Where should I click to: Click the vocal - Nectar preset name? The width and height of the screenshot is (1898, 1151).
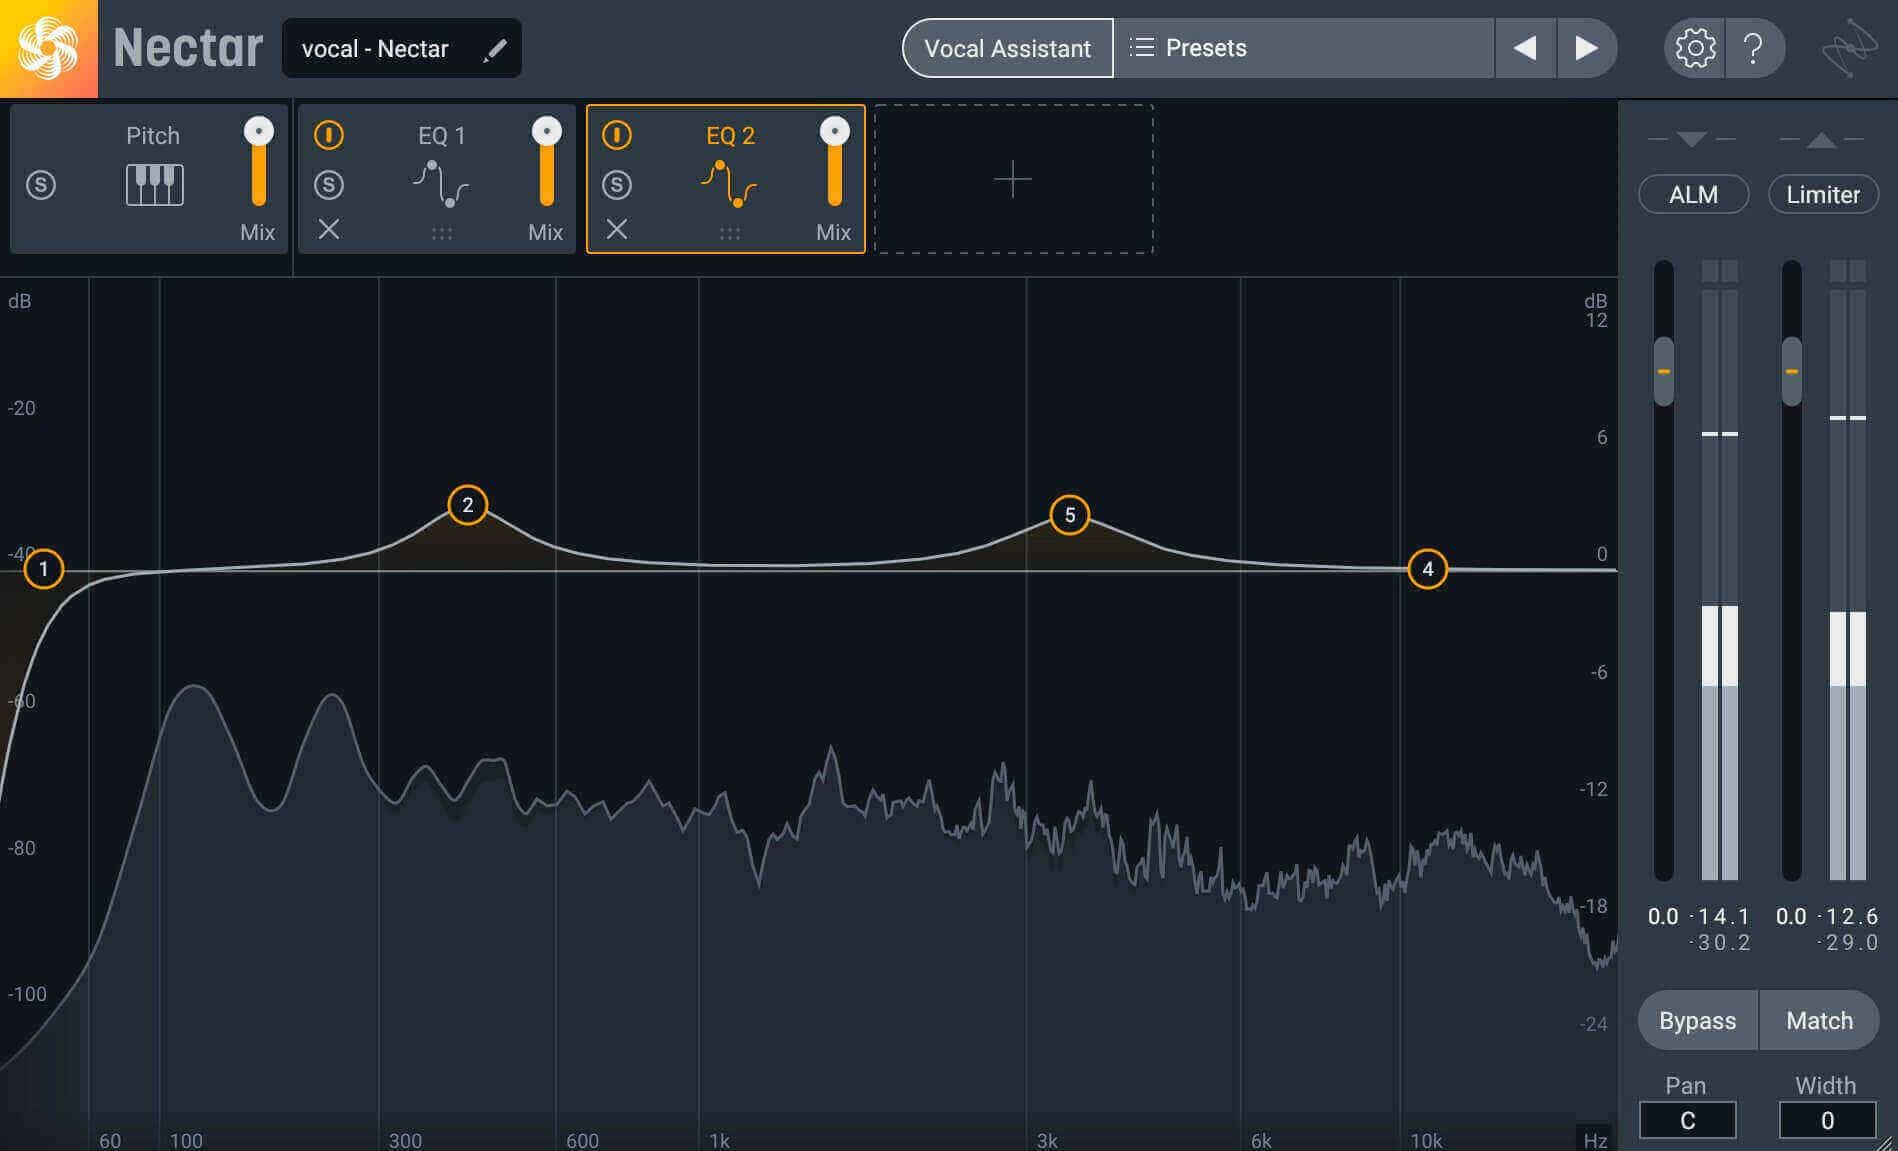point(375,49)
